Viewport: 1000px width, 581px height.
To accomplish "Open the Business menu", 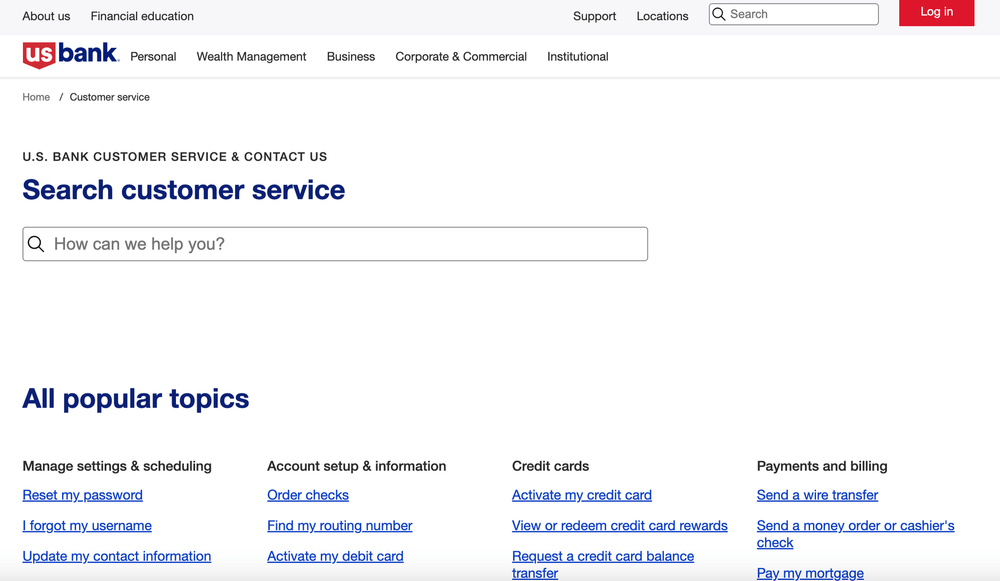I will 351,56.
